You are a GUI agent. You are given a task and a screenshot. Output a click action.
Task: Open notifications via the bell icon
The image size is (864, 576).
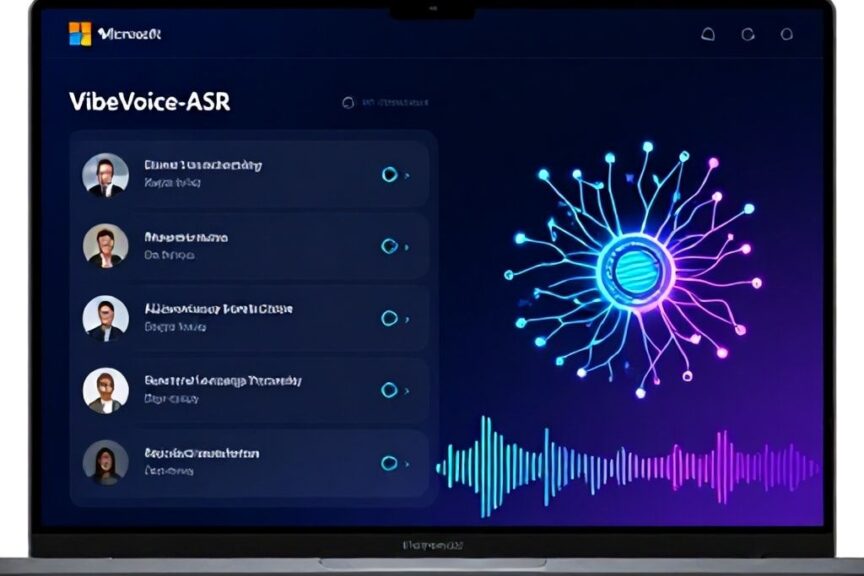click(x=708, y=34)
